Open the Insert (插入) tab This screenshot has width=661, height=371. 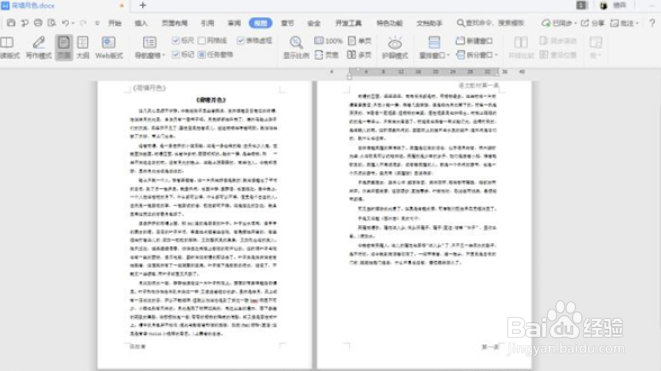coord(141,23)
